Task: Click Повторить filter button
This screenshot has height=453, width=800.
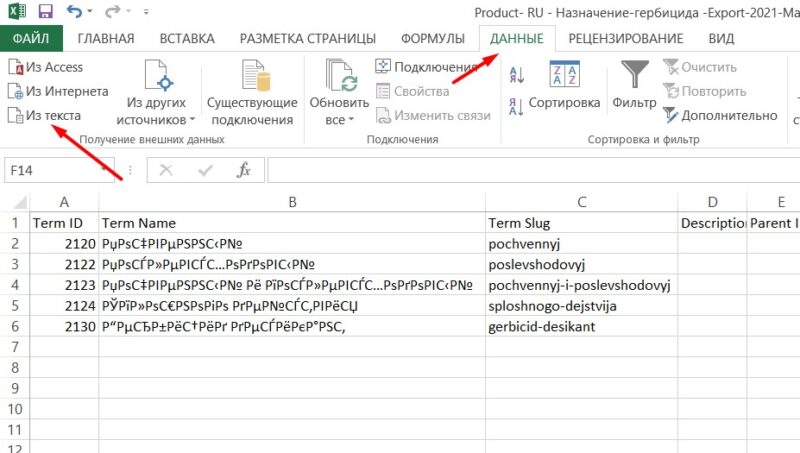Action: (705, 91)
